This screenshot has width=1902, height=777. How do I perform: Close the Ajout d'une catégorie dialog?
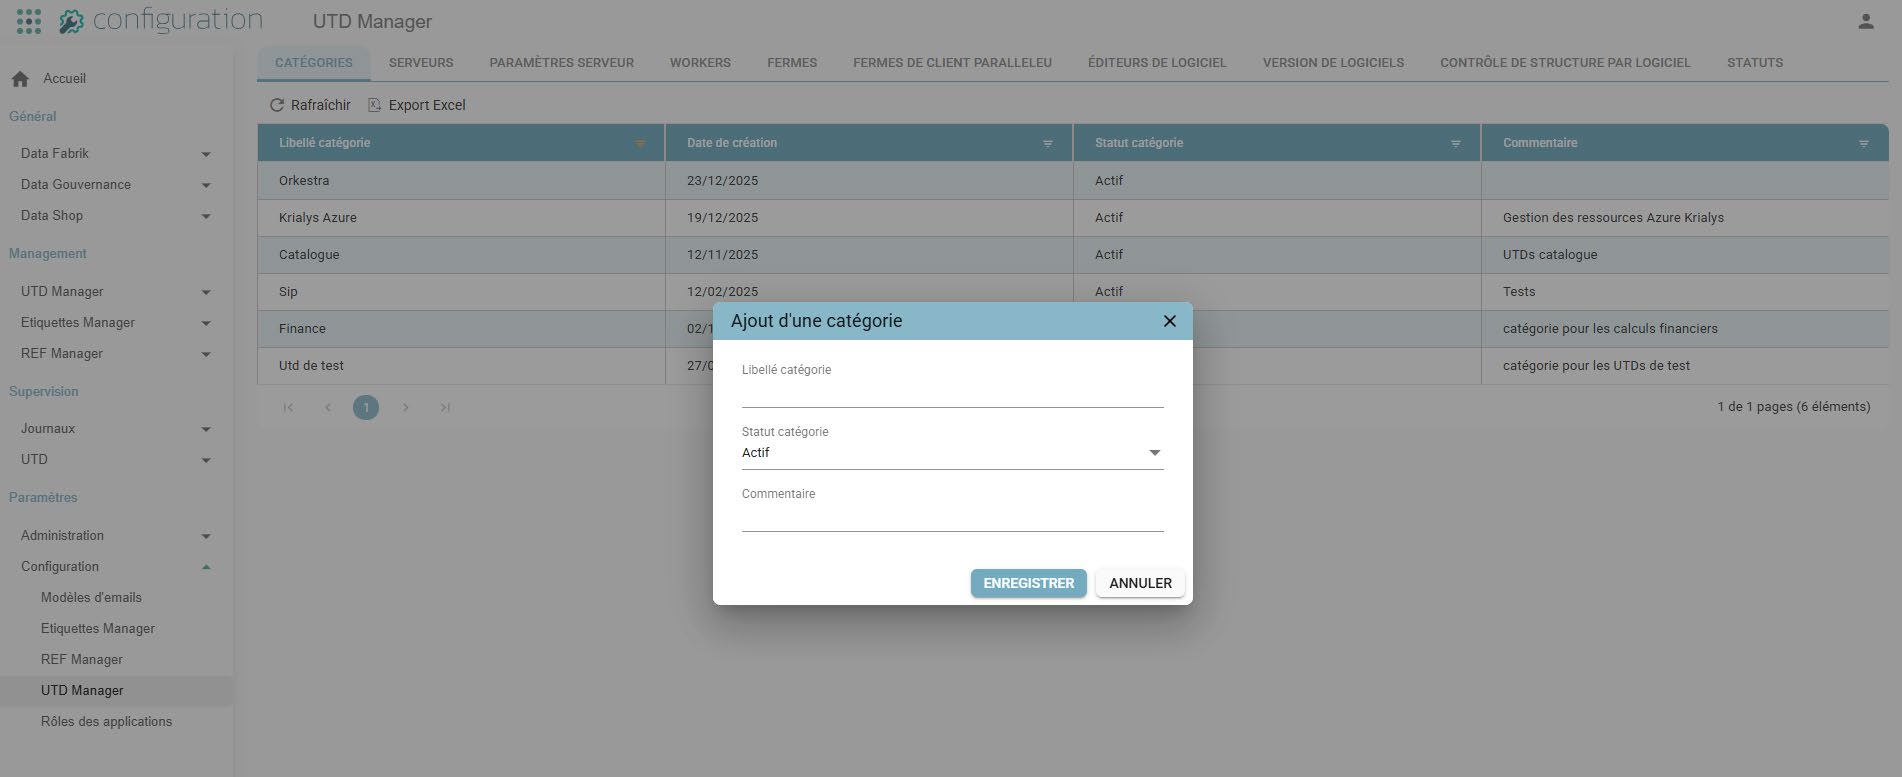point(1169,321)
